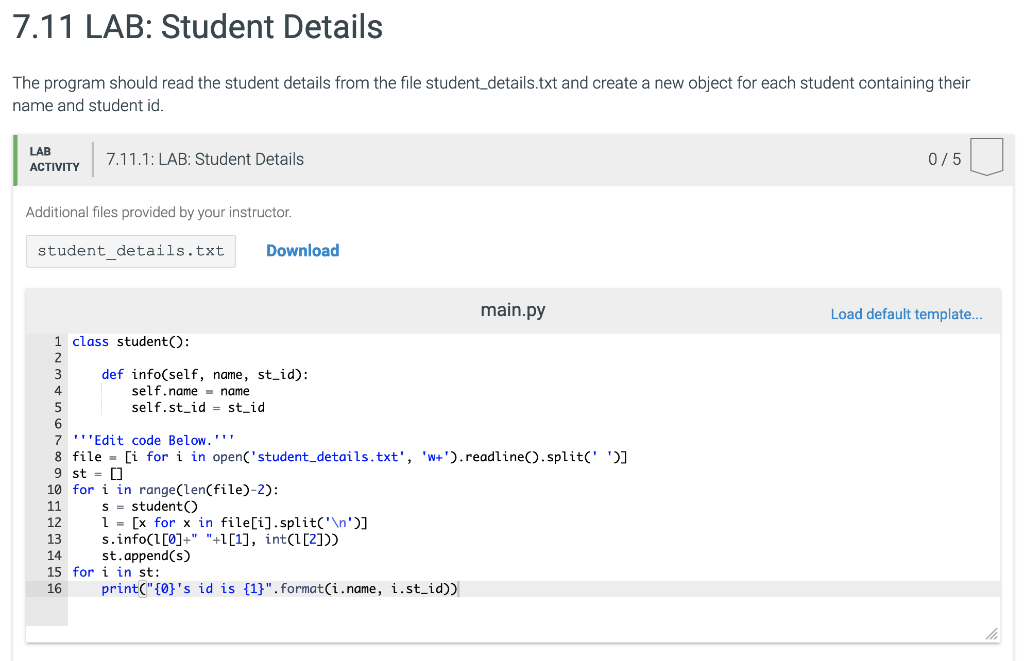Click the 7.11 LAB: Student Details page title
Image resolution: width=1024 pixels, height=661 pixels.
point(196,27)
